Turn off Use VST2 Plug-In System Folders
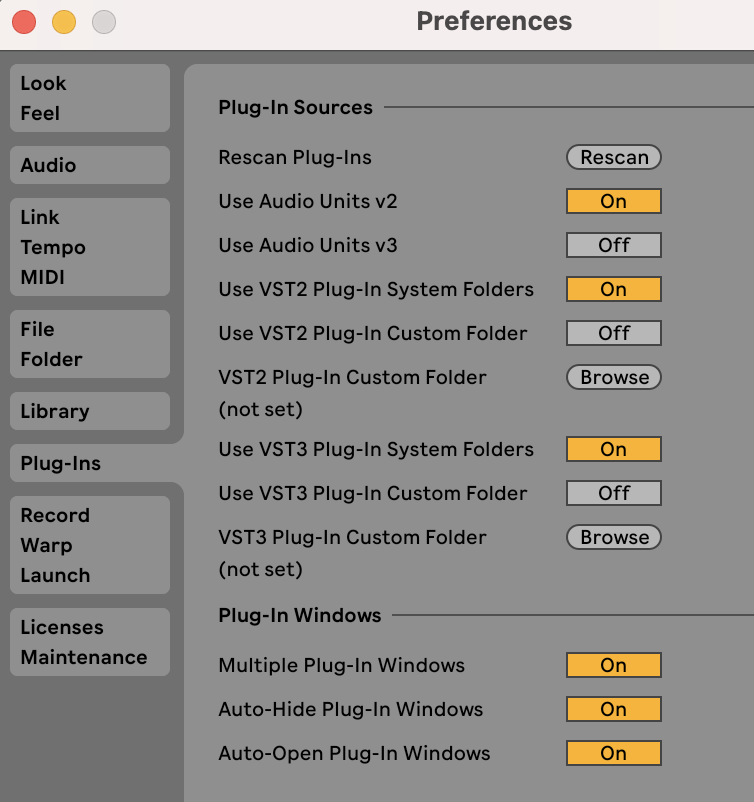Image resolution: width=754 pixels, height=802 pixels. pyautogui.click(x=614, y=289)
